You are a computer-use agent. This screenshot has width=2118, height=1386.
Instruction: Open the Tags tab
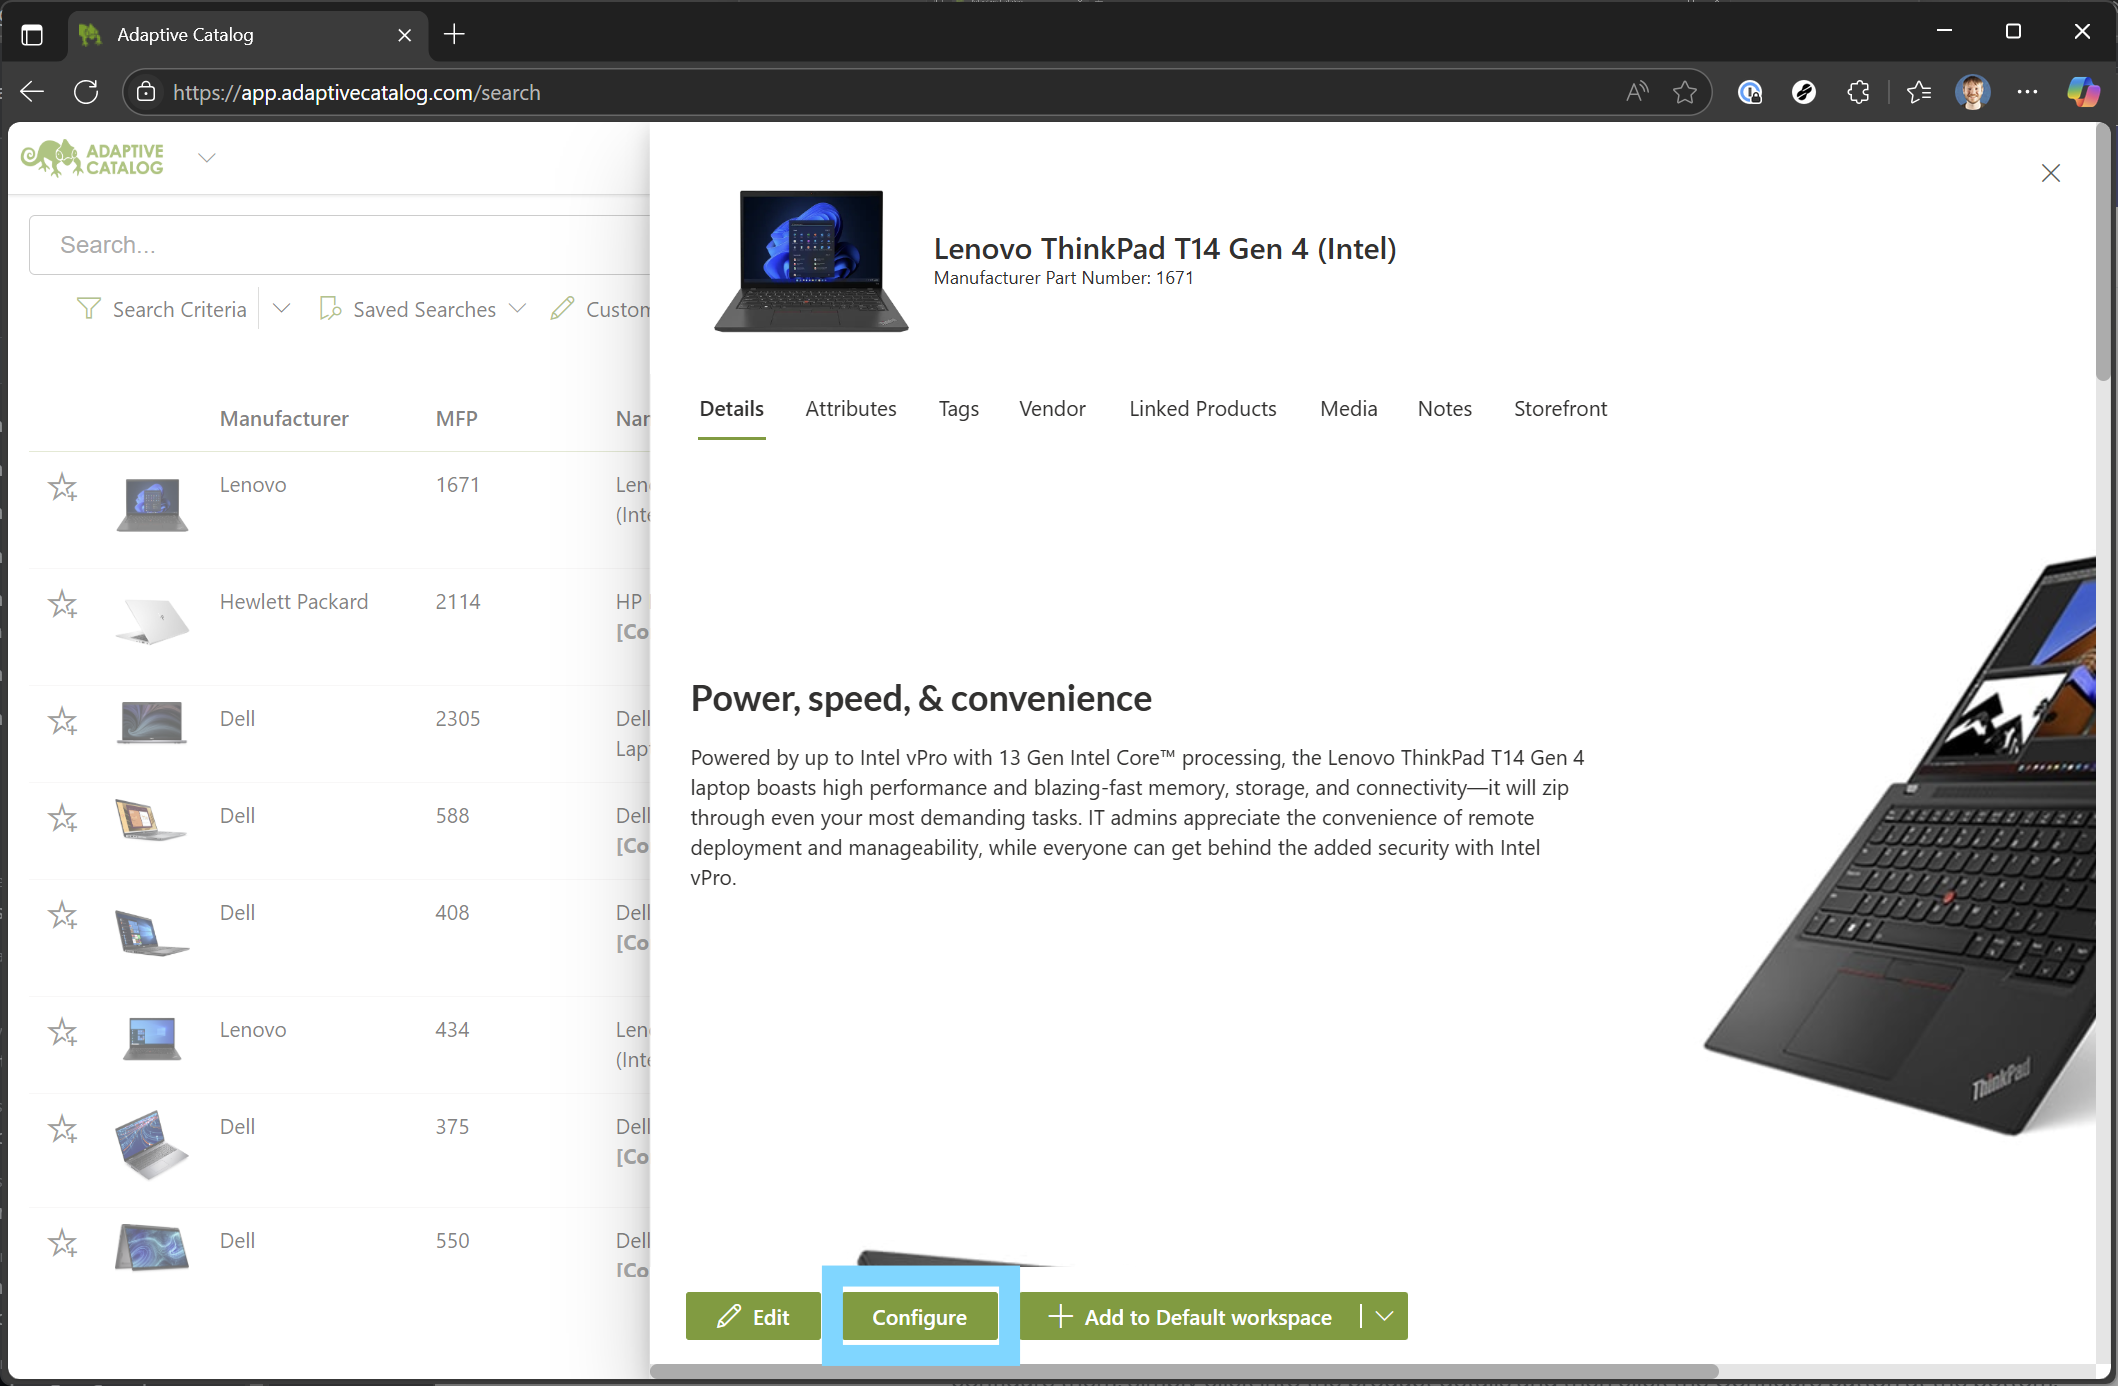click(958, 408)
